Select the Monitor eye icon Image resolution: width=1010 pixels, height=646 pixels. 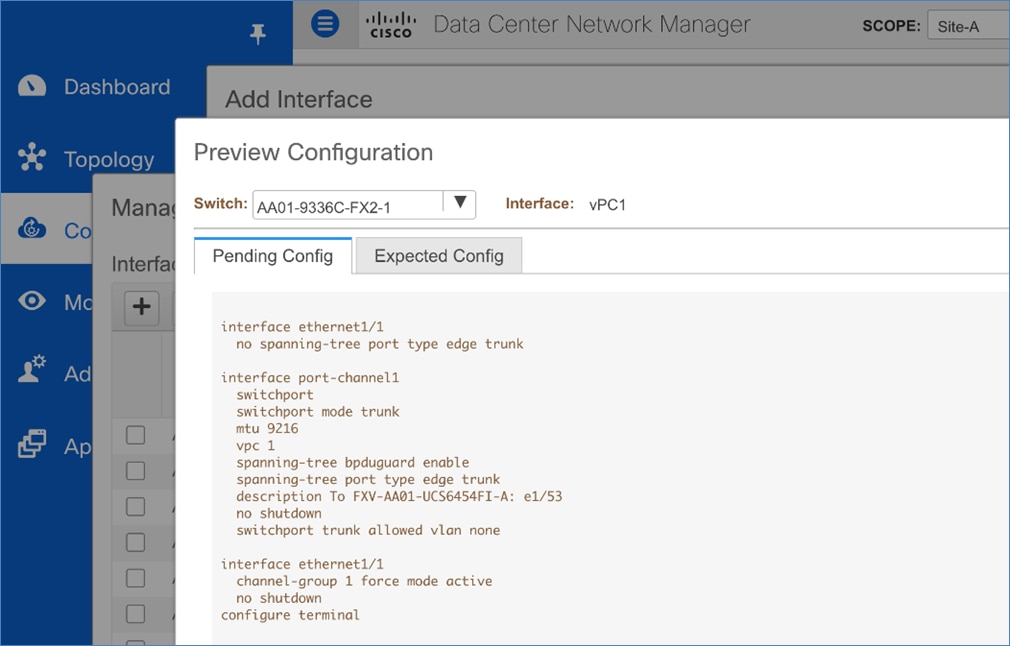(32, 300)
